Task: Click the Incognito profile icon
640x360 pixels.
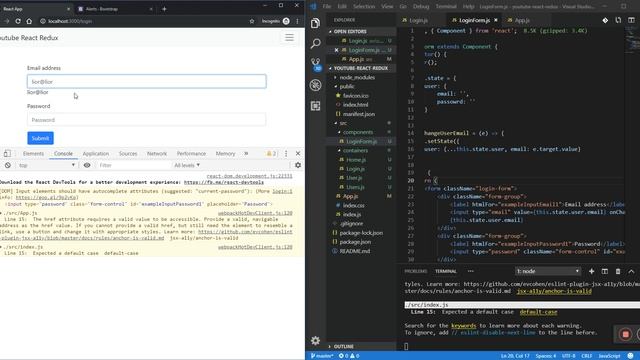Action: pyautogui.click(x=286, y=21)
